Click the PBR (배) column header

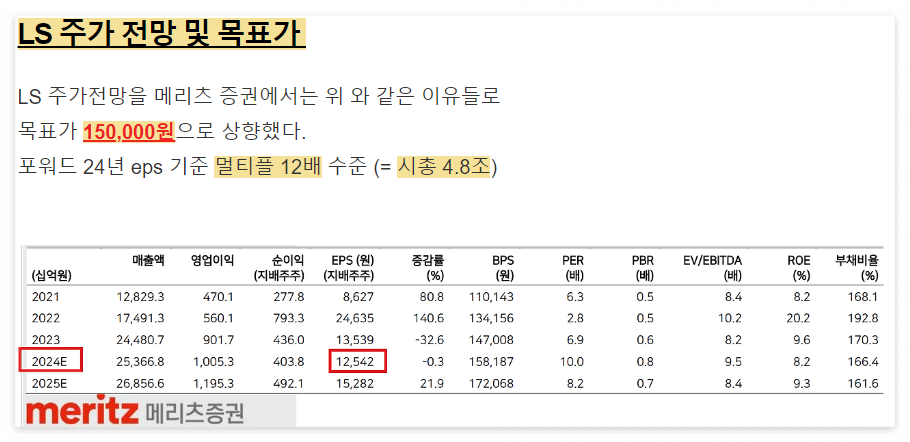[642, 268]
